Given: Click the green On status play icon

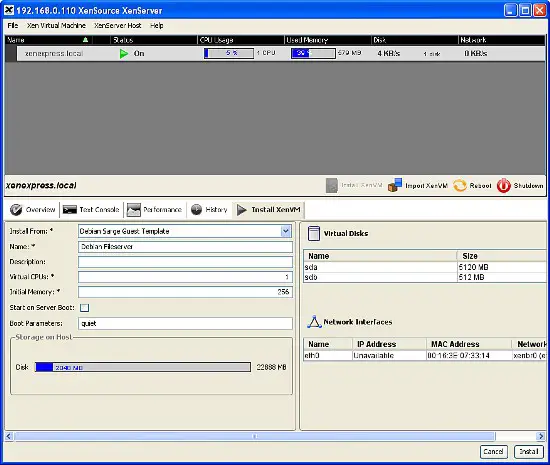Looking at the screenshot, I should point(123,54).
